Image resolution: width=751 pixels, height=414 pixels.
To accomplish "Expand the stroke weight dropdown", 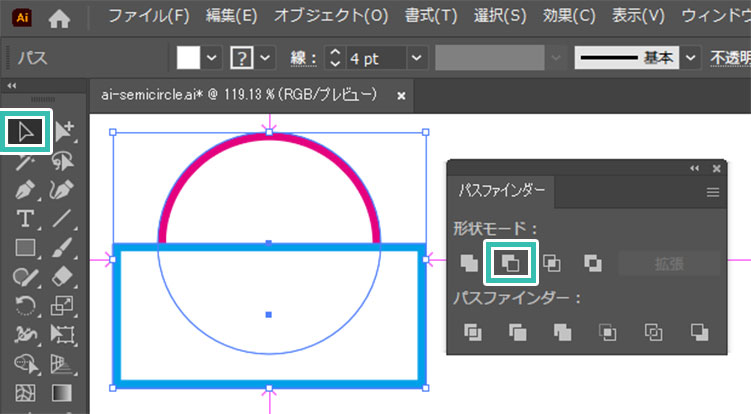I will coord(416,58).
